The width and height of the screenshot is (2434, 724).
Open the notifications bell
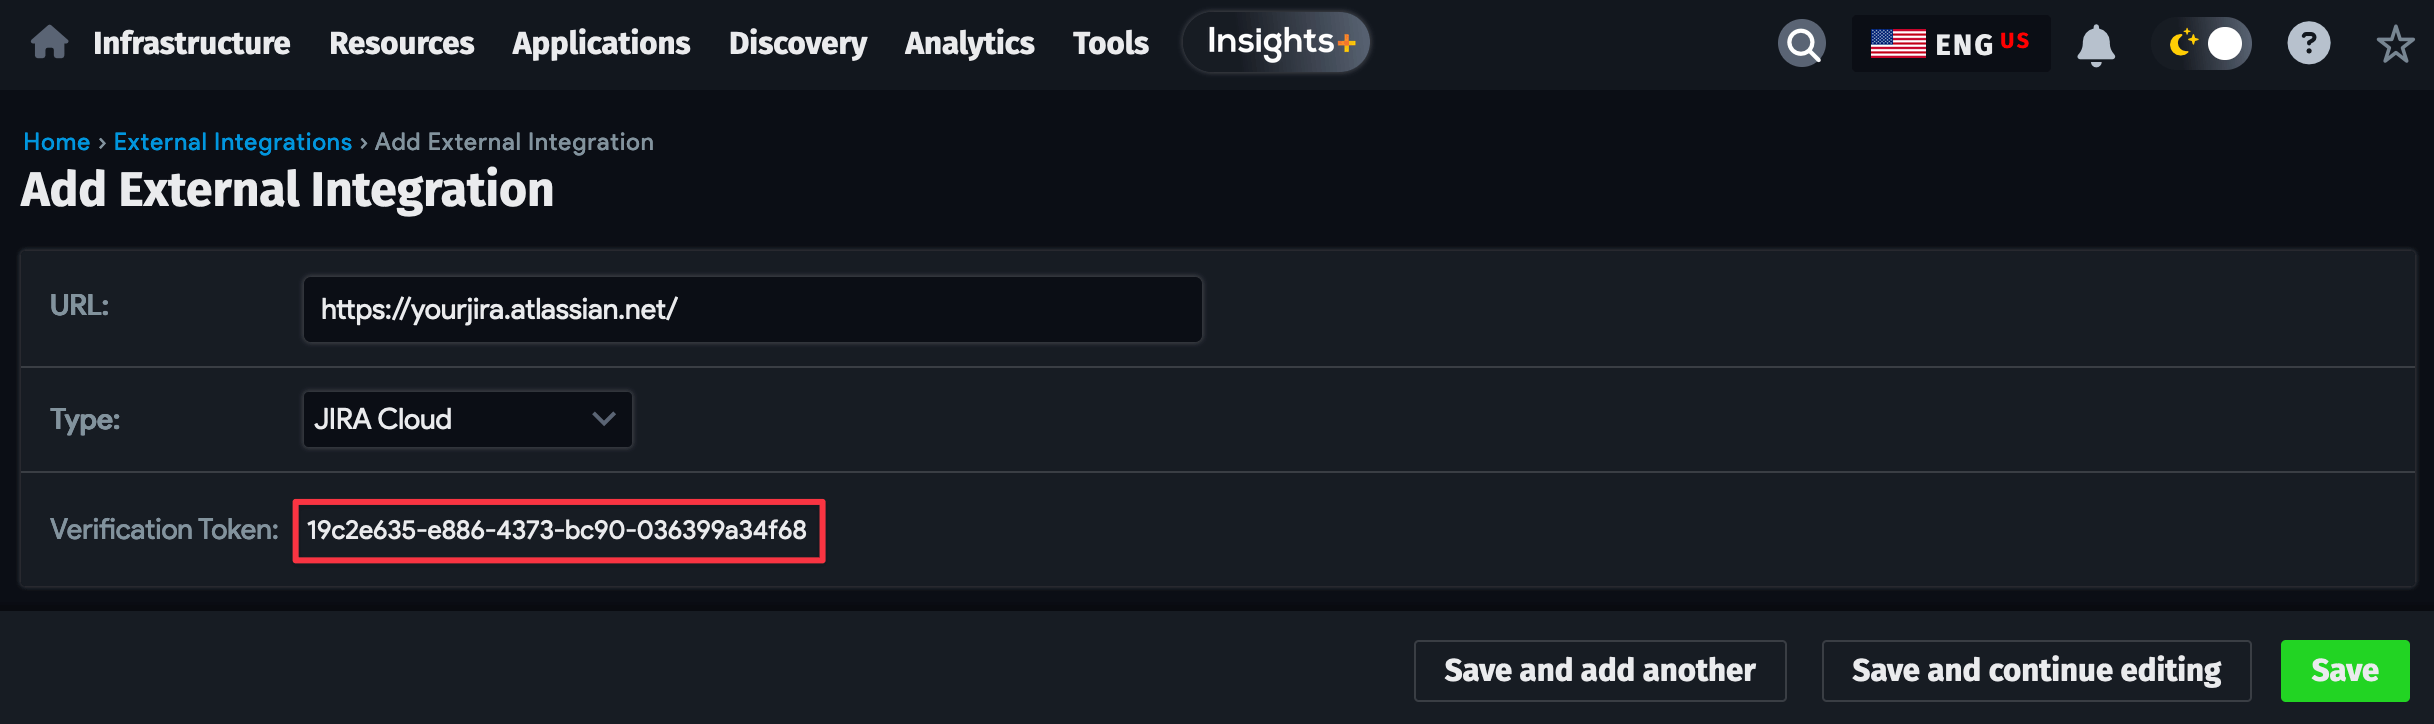point(2097,42)
